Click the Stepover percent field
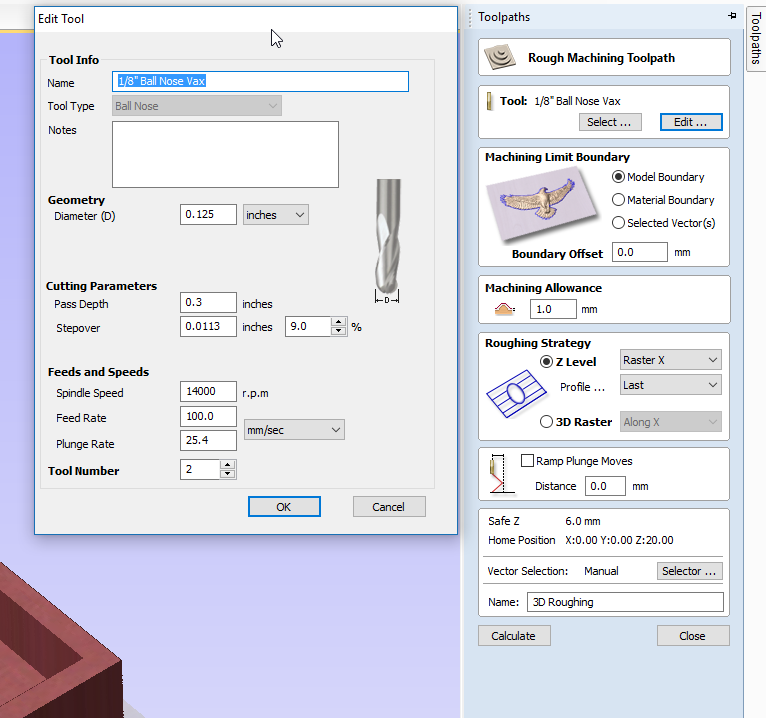 (308, 326)
